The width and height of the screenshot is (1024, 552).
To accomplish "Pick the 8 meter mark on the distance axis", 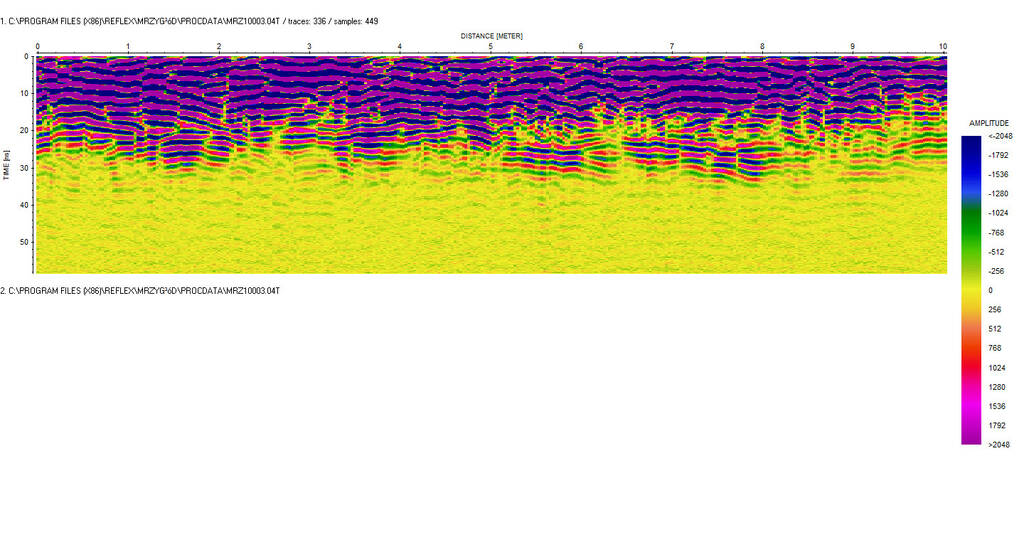I will [x=762, y=47].
